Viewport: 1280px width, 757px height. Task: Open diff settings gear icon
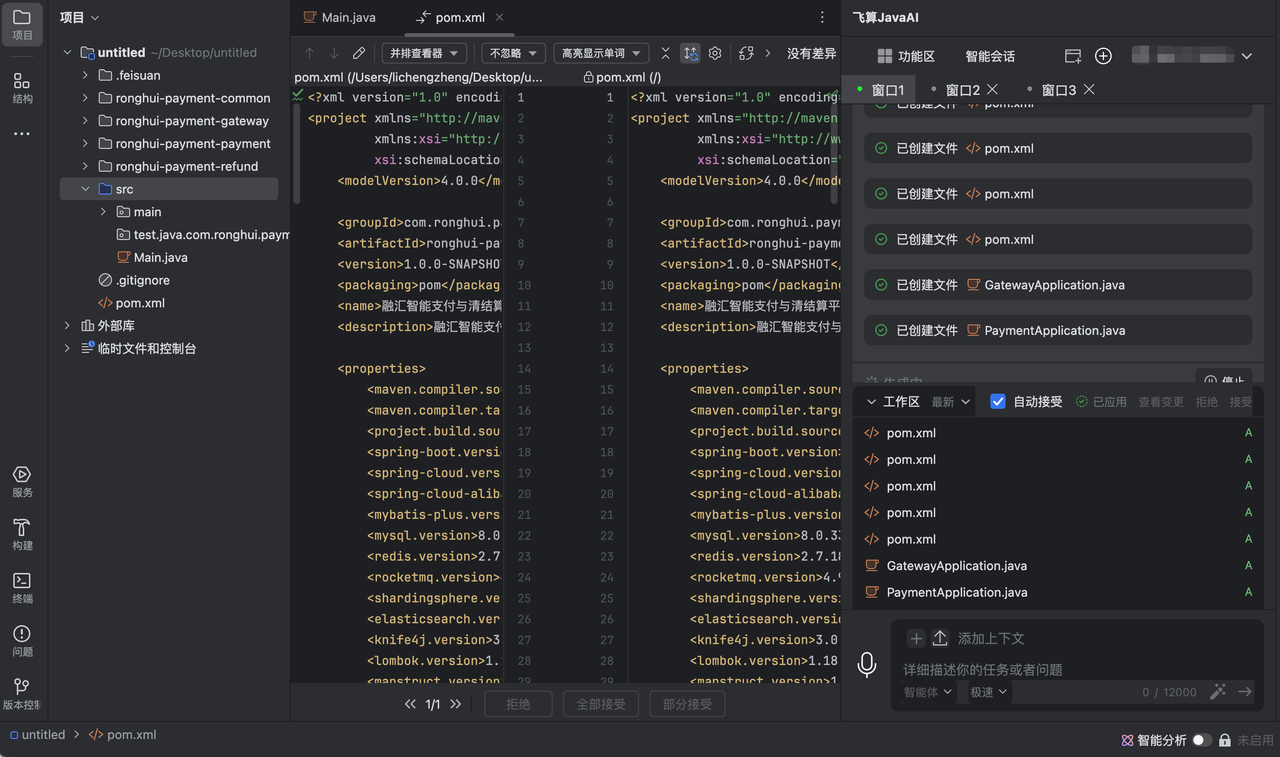tap(715, 53)
